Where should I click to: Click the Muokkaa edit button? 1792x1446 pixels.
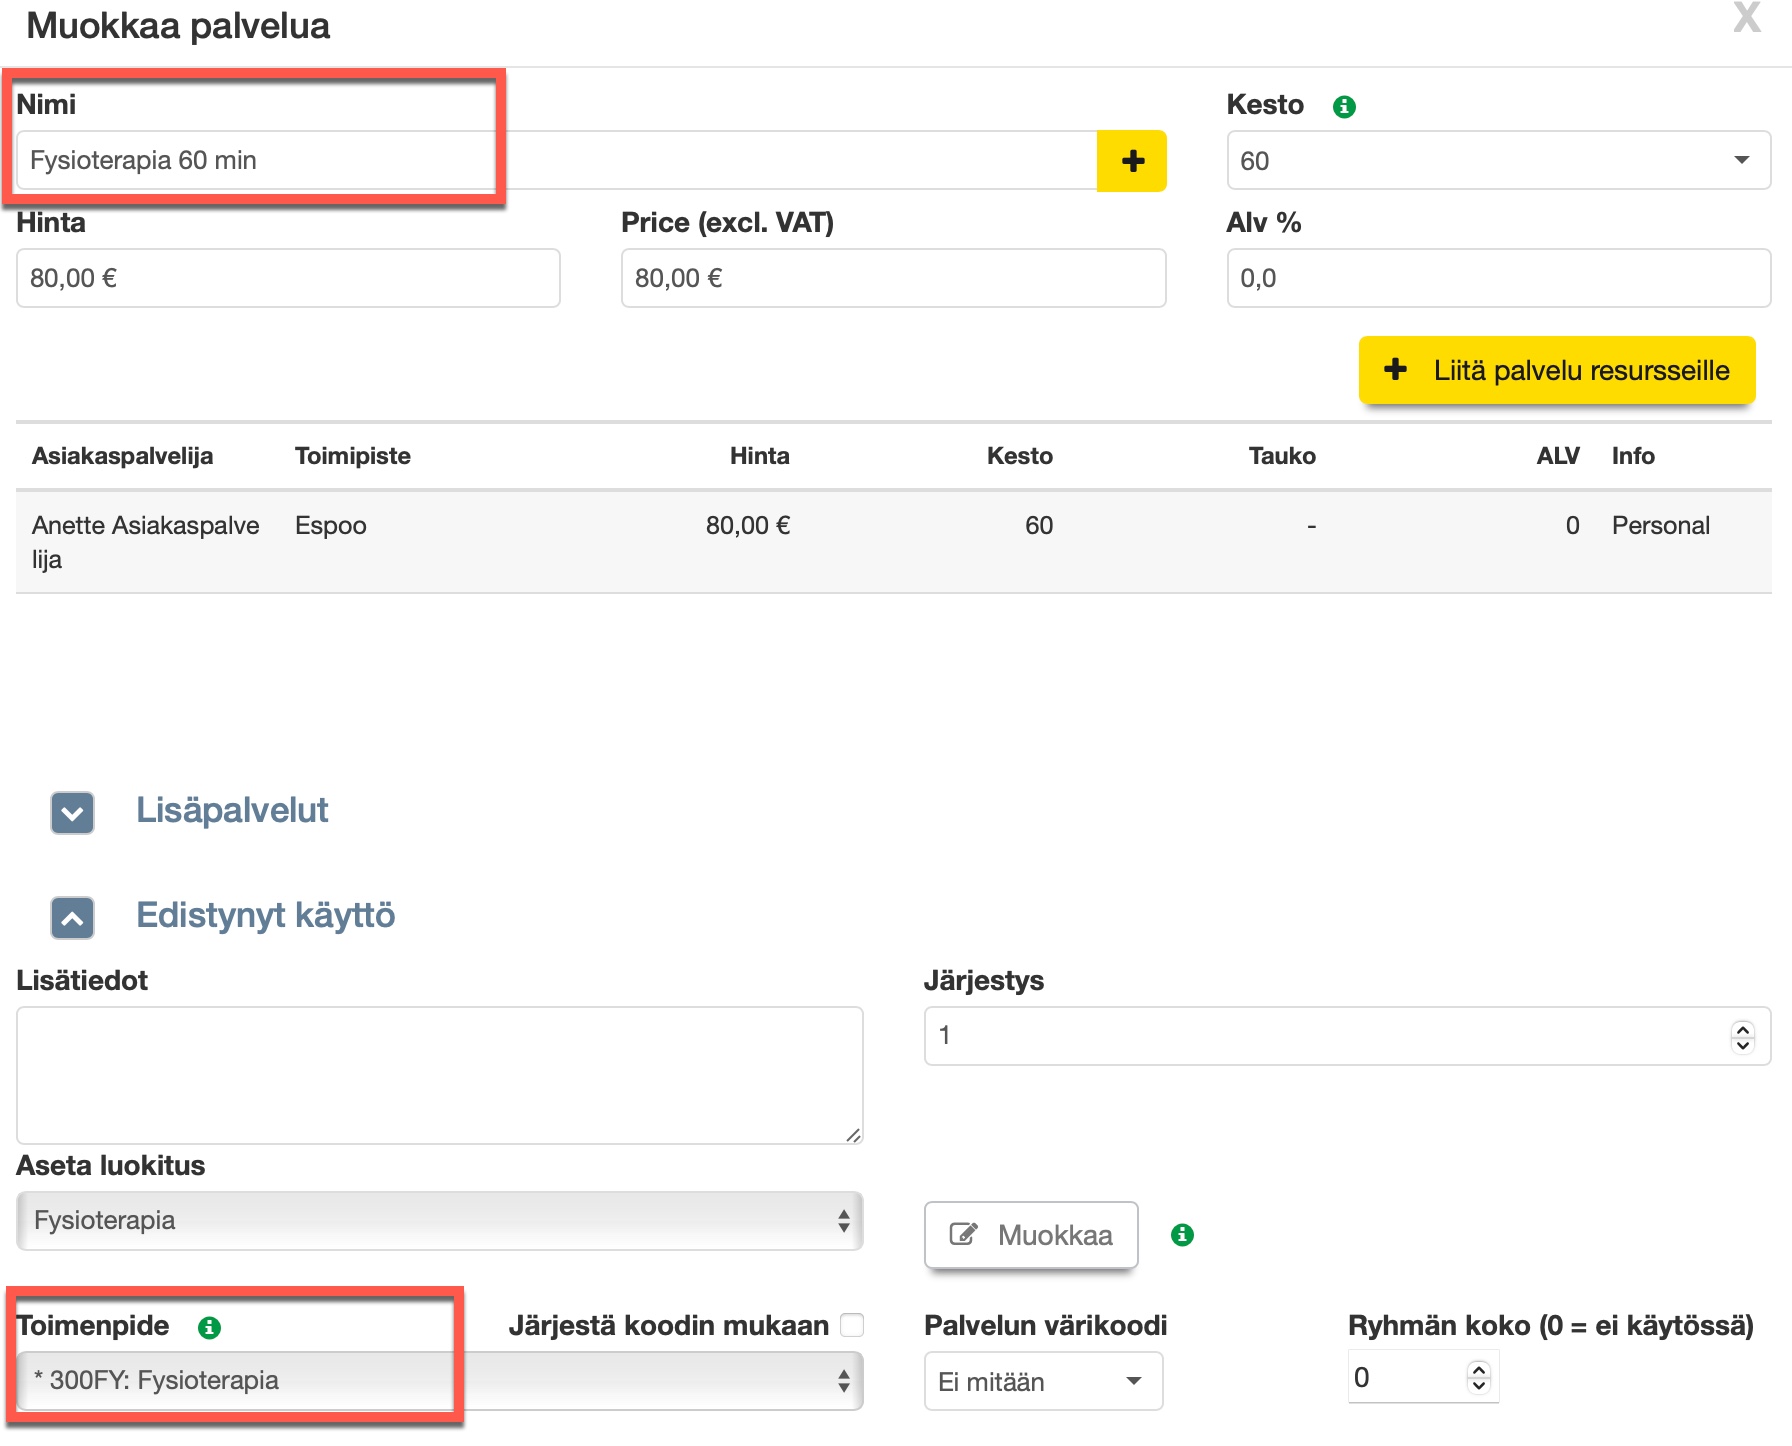pos(1031,1235)
